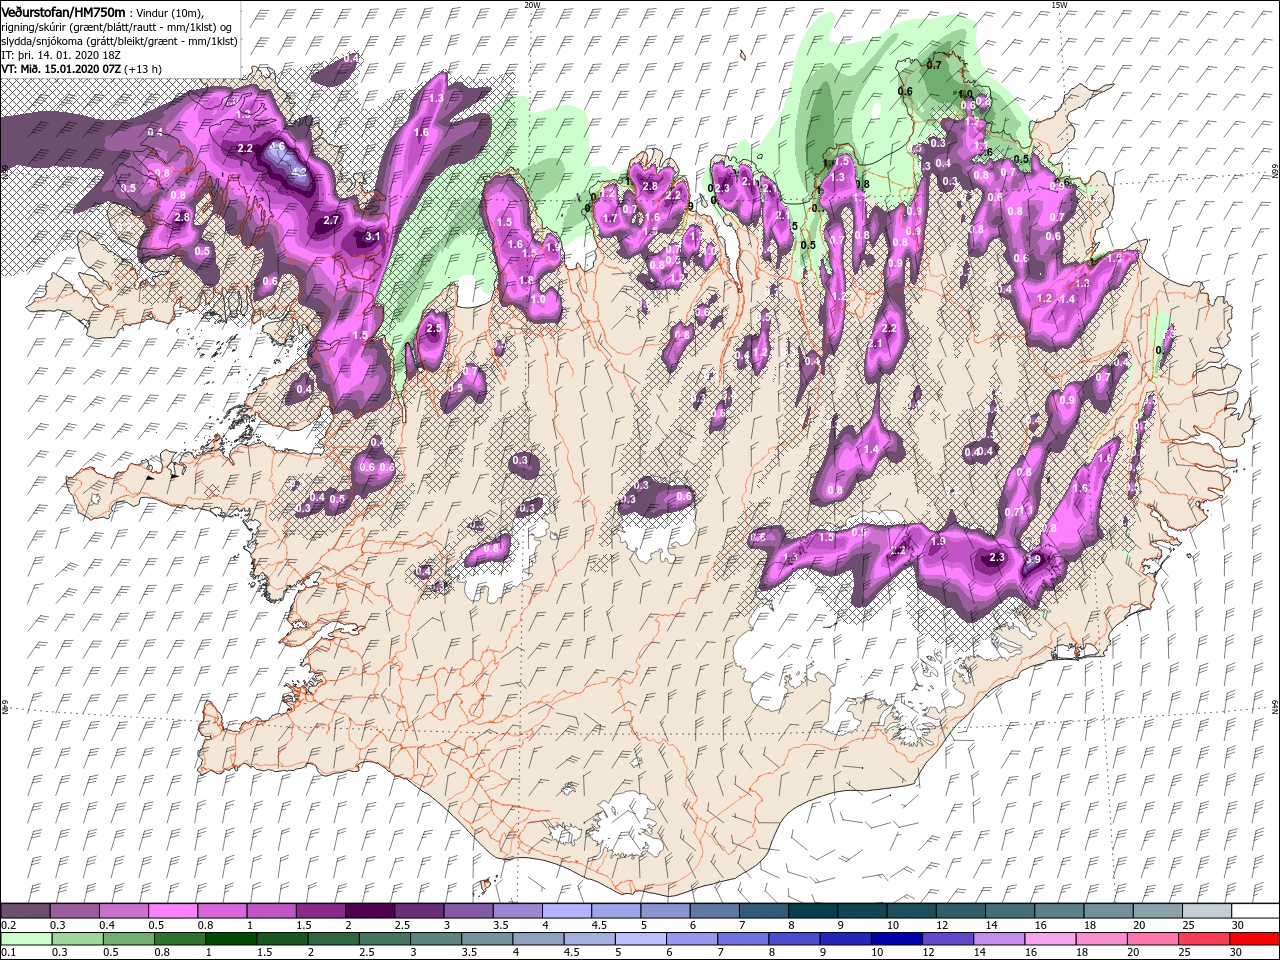Pick the medium green 0.5 swatch in rain legend
Viewport: 1280px width, 960px height.
127,939
